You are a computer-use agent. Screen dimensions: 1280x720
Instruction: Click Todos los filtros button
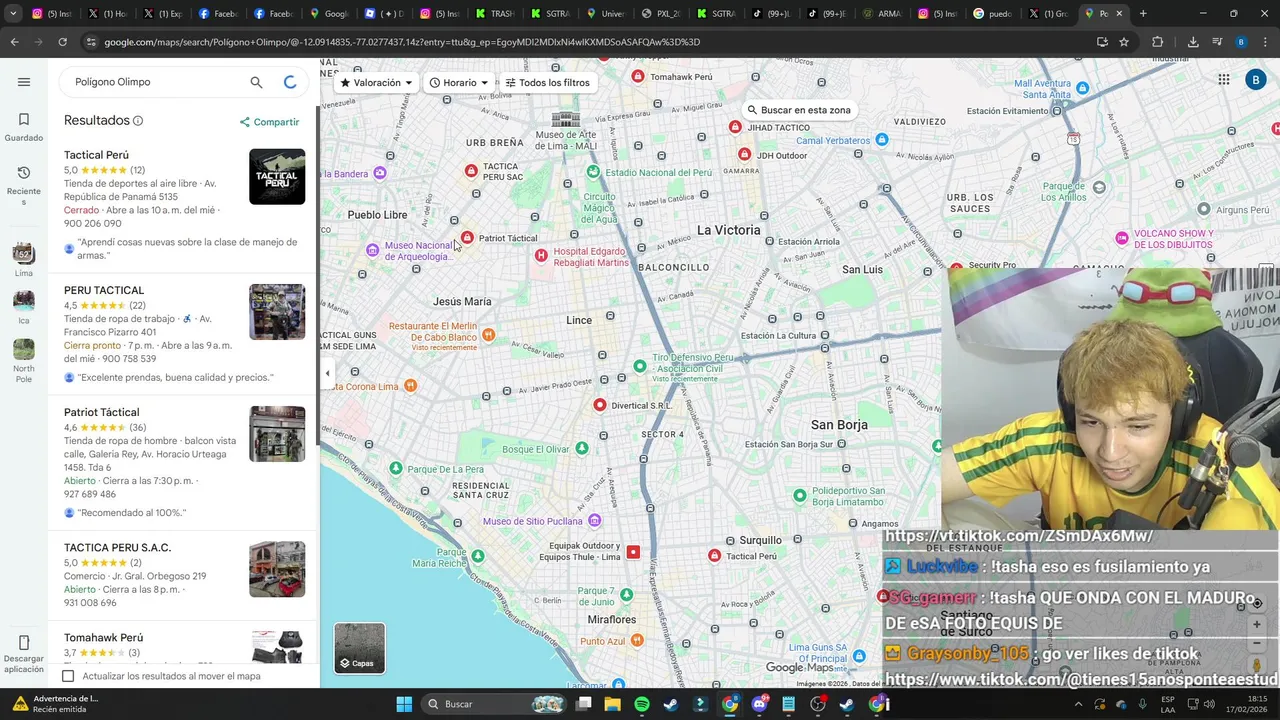[547, 83]
